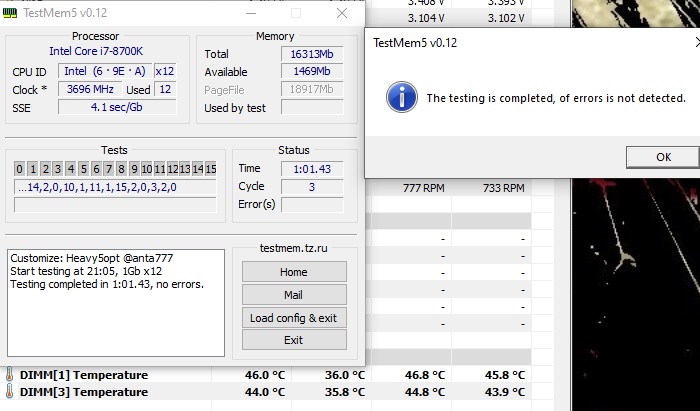
Task: Click the empty test progress bar
Action: click(x=115, y=205)
